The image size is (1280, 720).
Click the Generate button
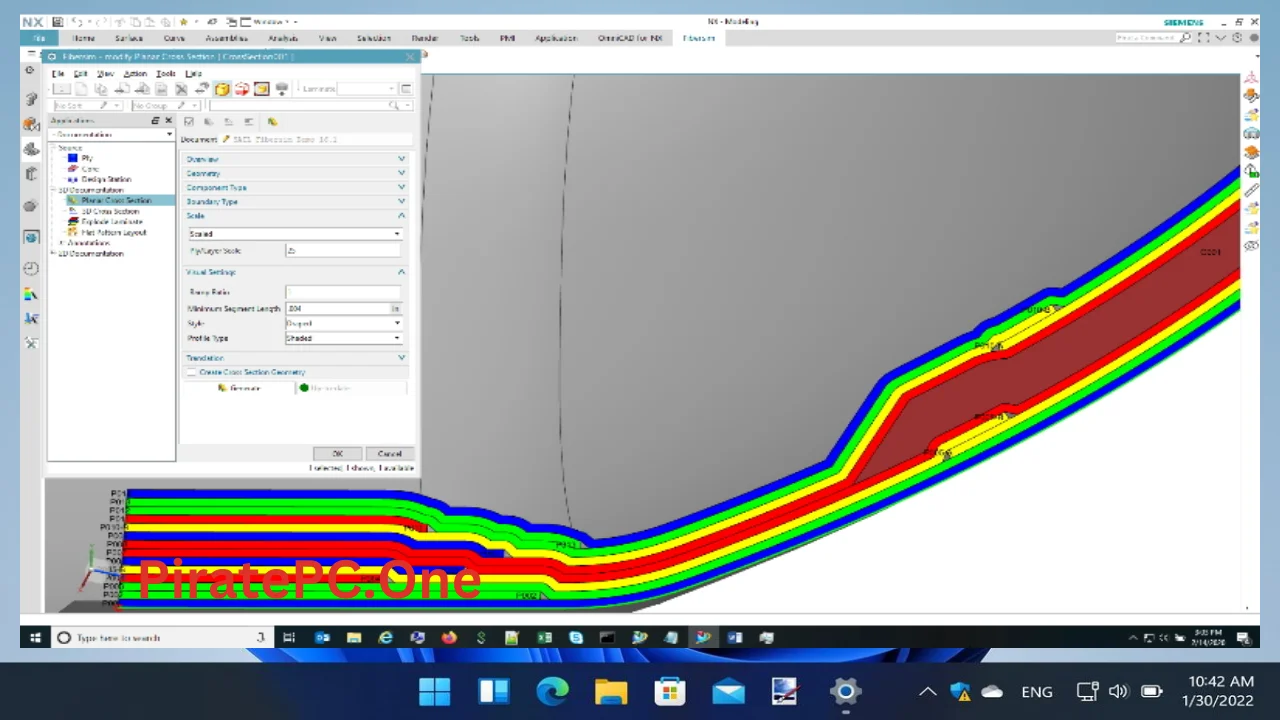[x=240, y=388]
